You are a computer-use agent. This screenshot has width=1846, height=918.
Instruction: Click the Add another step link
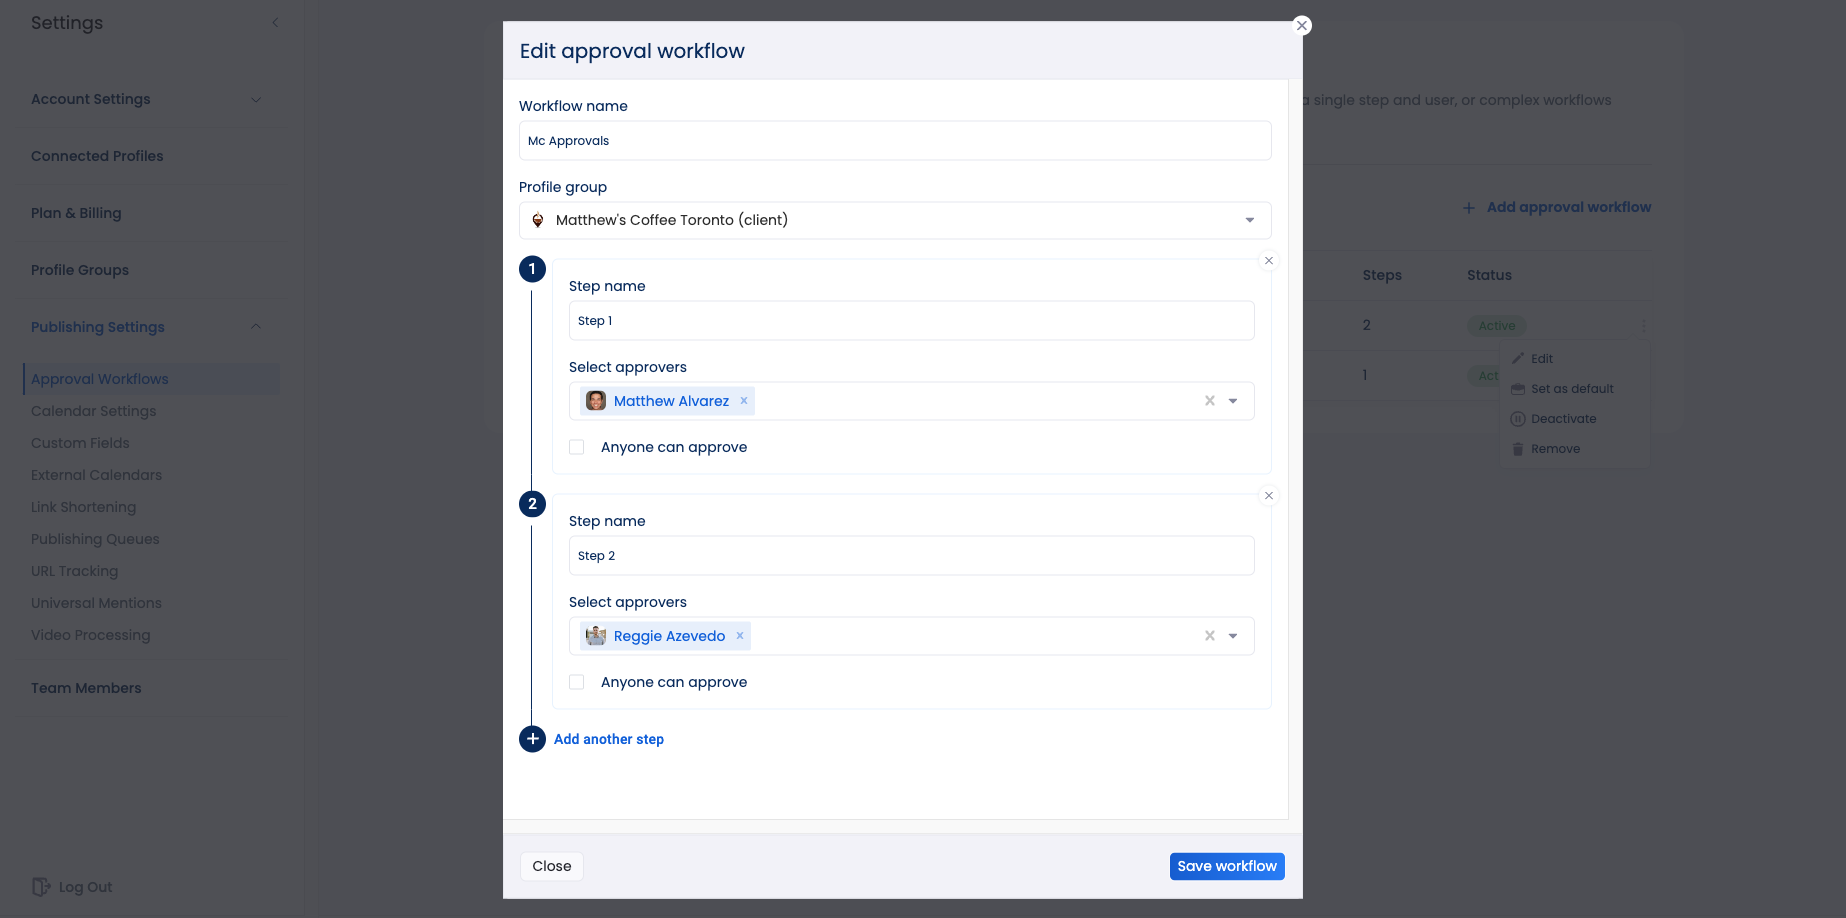(x=609, y=739)
